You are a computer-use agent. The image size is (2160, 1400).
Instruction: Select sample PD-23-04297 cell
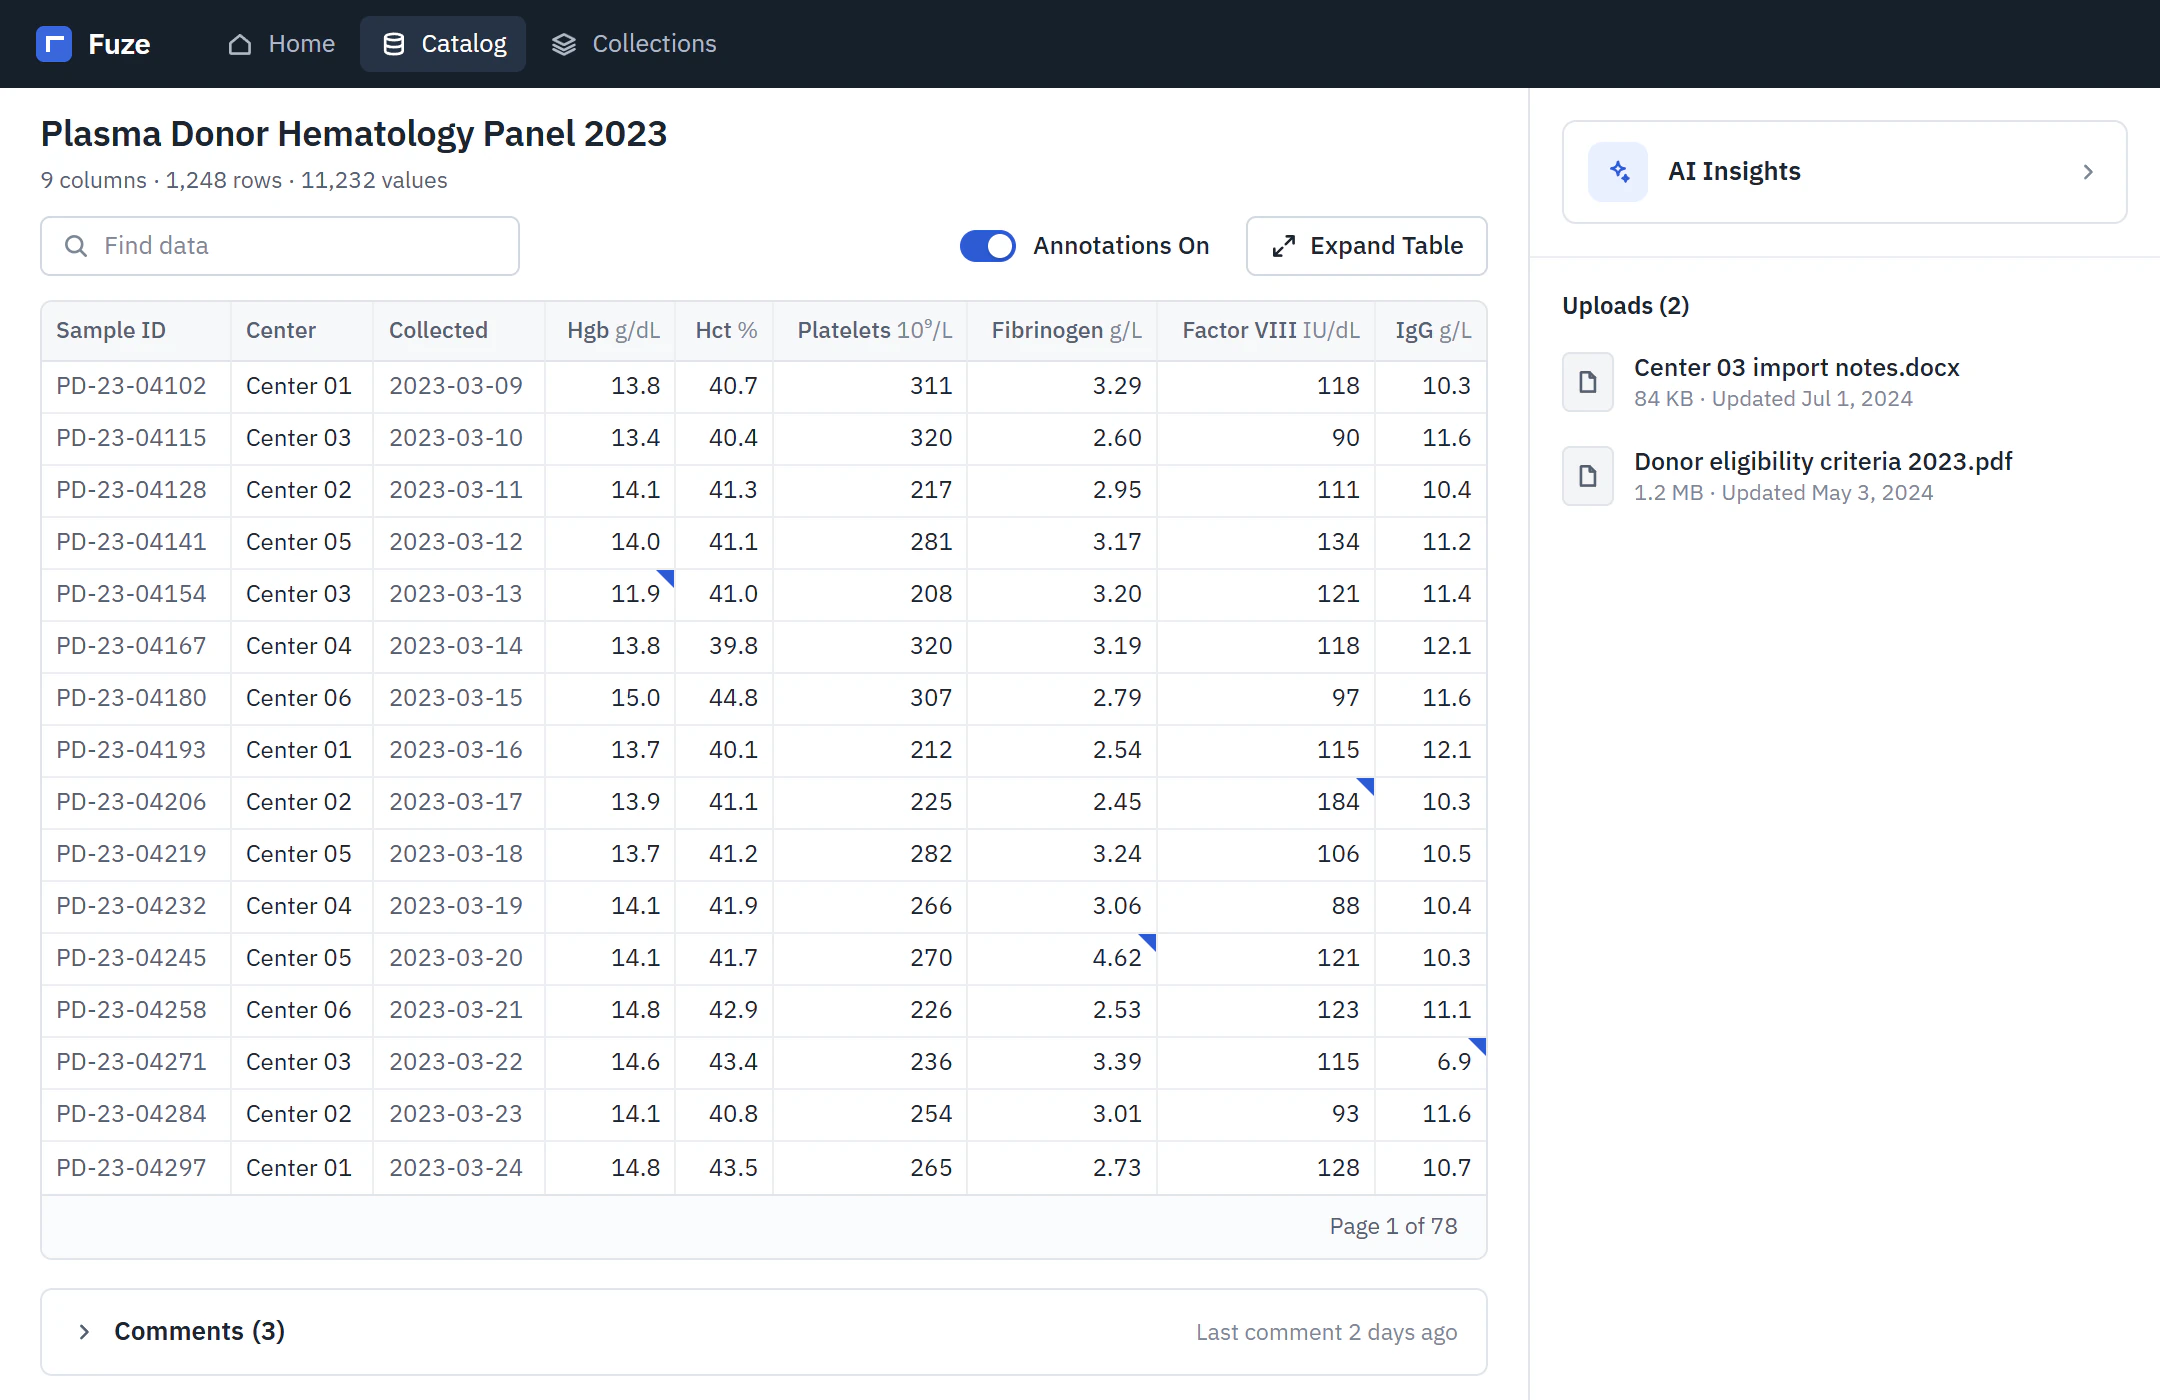point(136,1168)
